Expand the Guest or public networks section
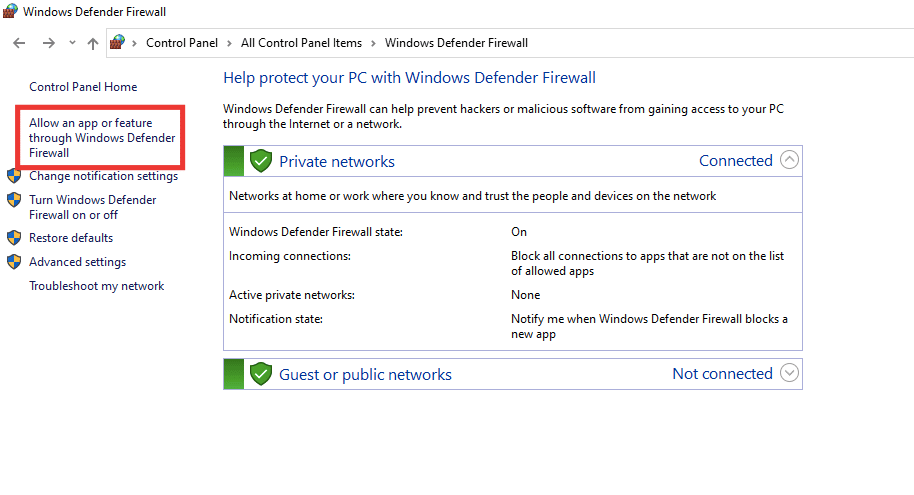 point(789,373)
